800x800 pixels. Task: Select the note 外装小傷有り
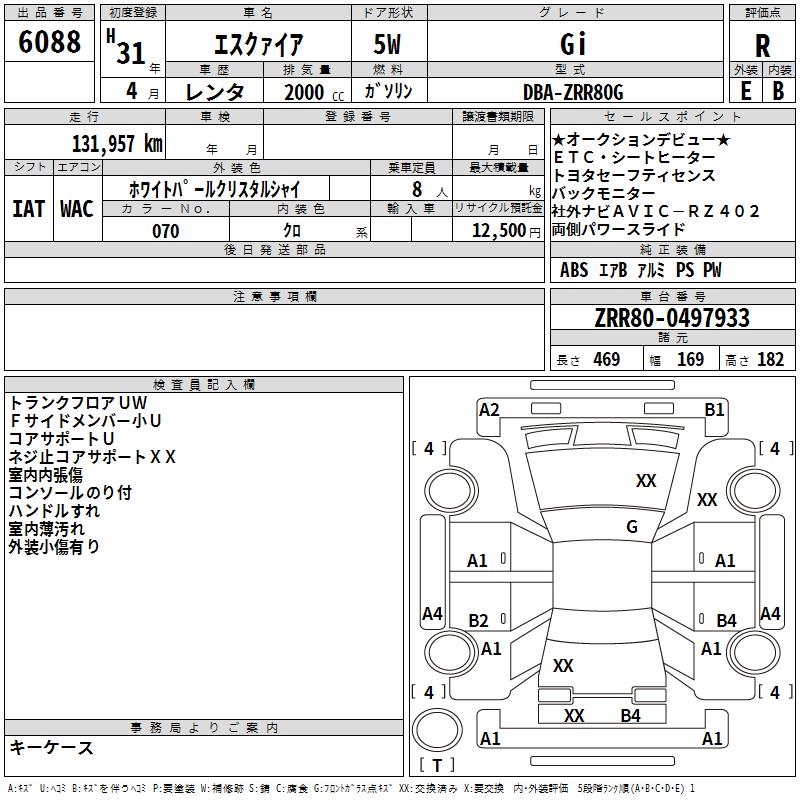pos(54,546)
